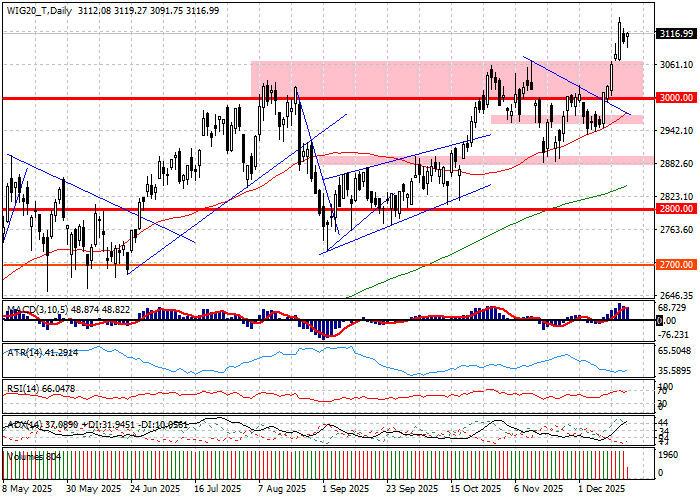Click the ATR(14) indicator label
700x500 pixels.
point(28,351)
